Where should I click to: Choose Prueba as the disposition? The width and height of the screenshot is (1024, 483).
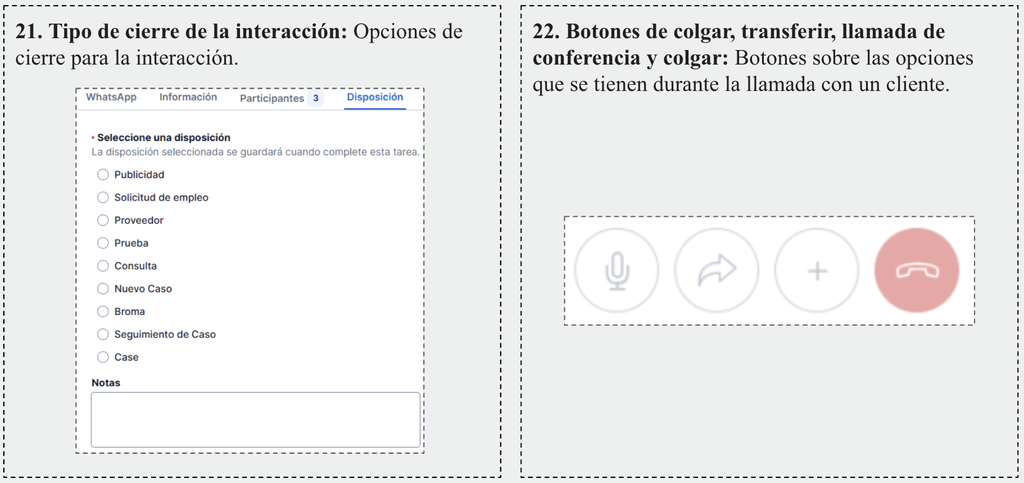(103, 243)
